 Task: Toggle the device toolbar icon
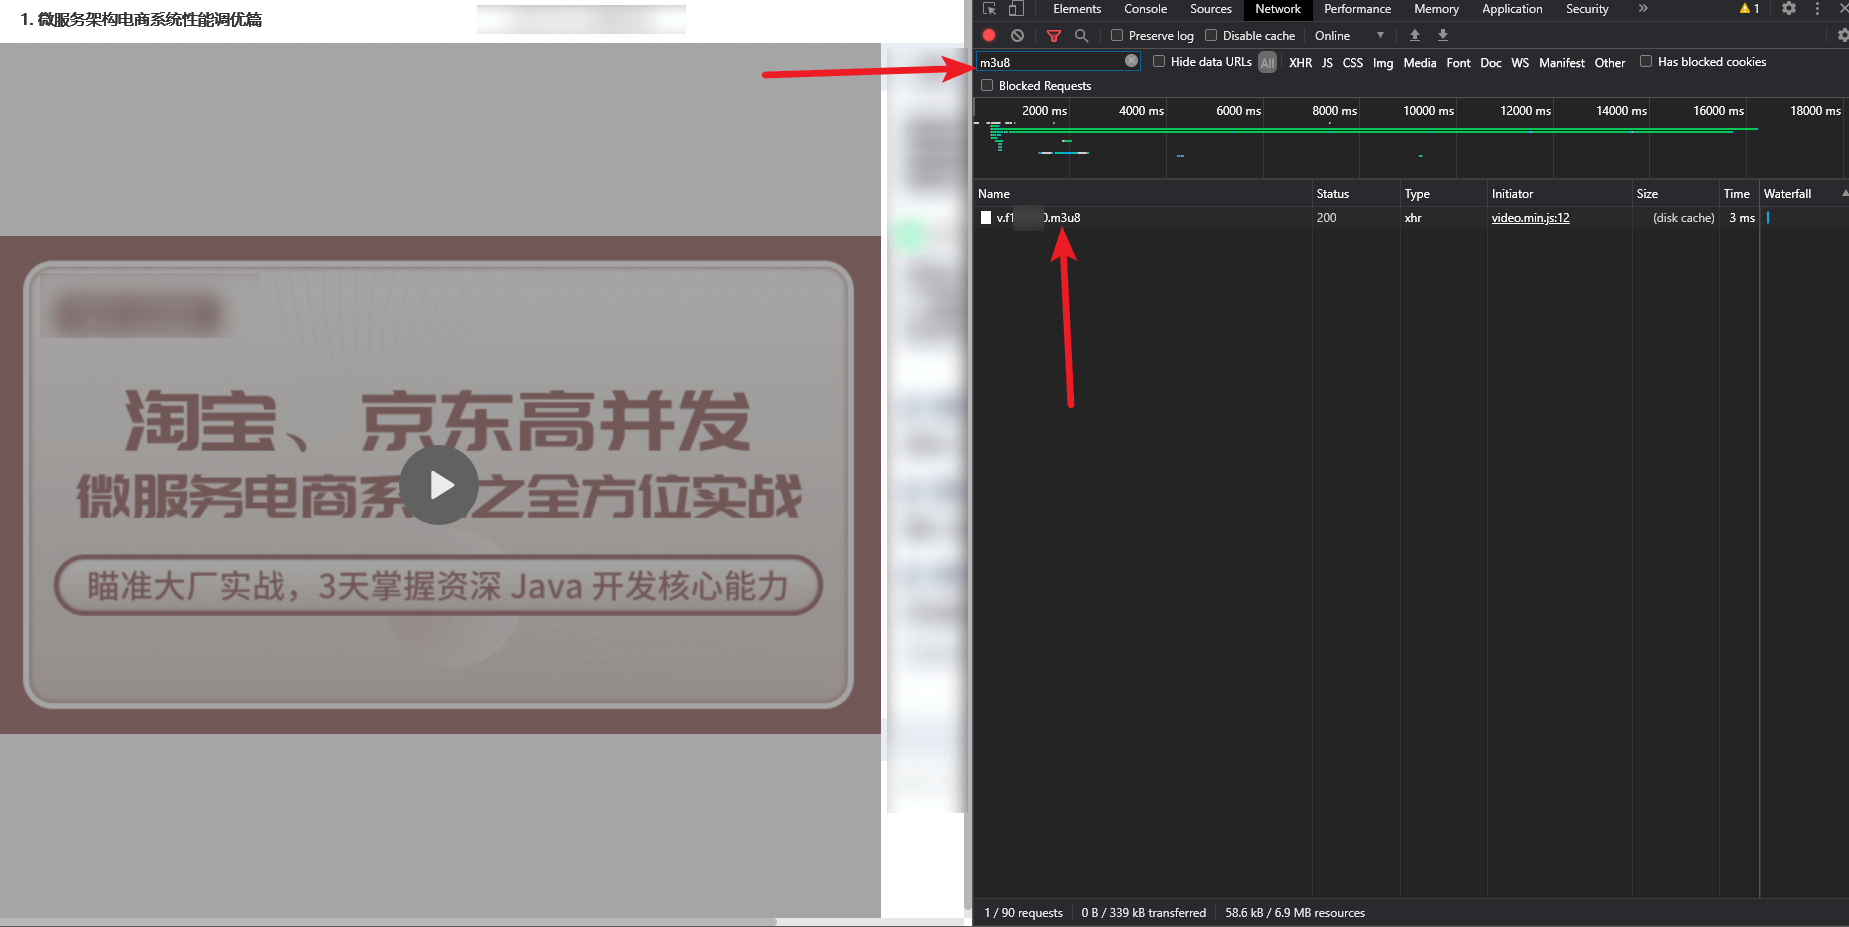coord(1015,9)
